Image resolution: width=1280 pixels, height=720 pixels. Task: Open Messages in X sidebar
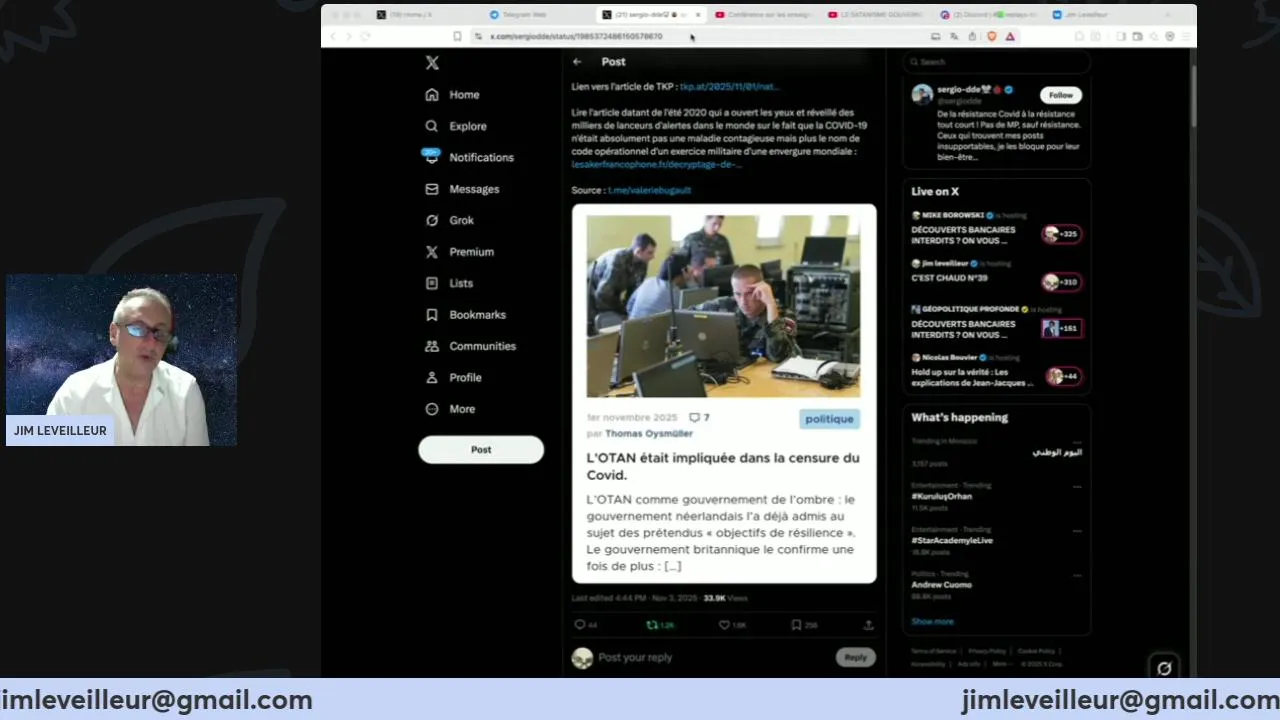click(462, 189)
